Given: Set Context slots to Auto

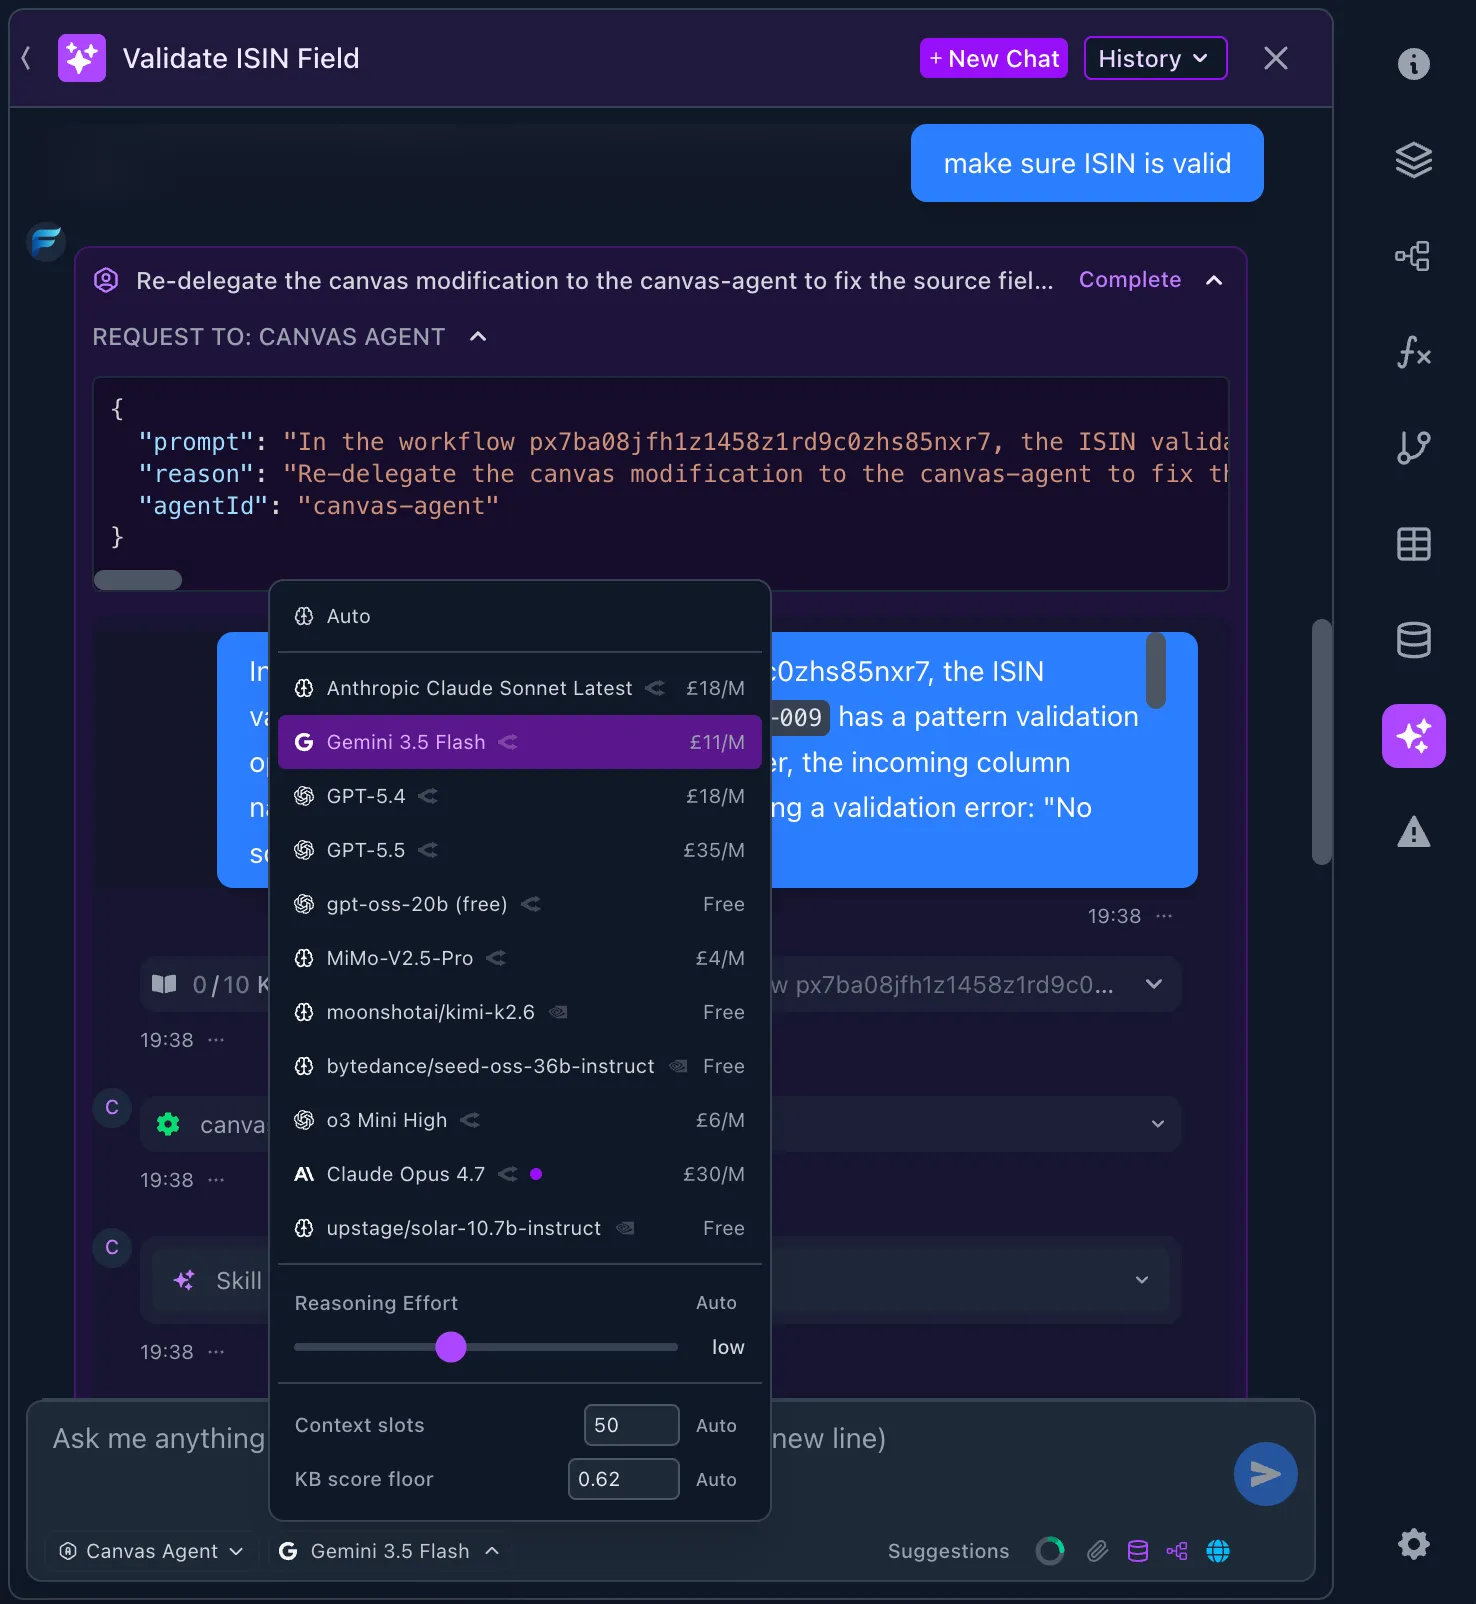Looking at the screenshot, I should (x=716, y=1425).
